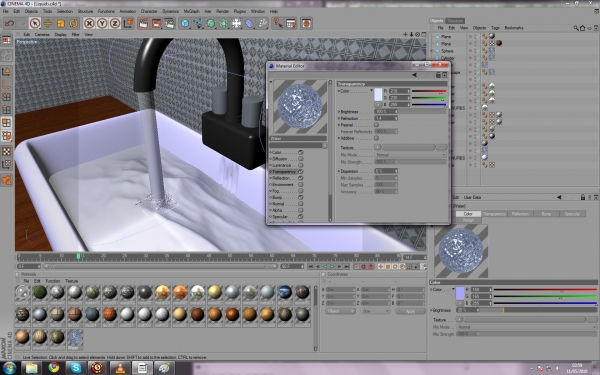Switch the coordinate system icon
600x375 pixels.
pyautogui.click(x=128, y=23)
